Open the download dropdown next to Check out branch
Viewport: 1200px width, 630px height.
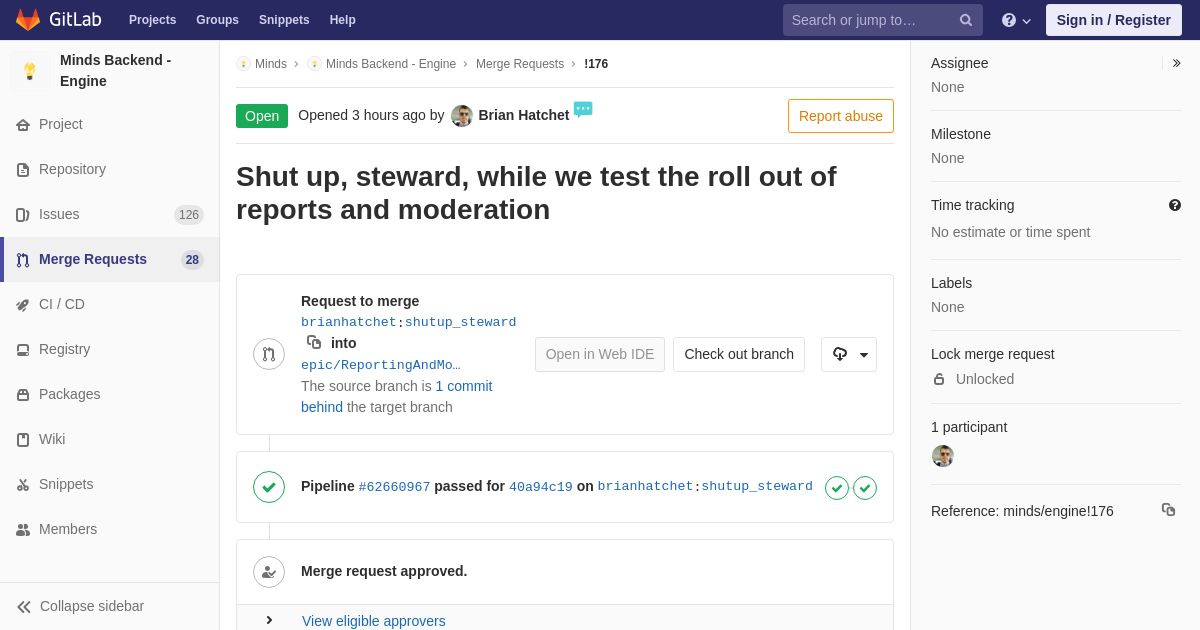[849, 354]
